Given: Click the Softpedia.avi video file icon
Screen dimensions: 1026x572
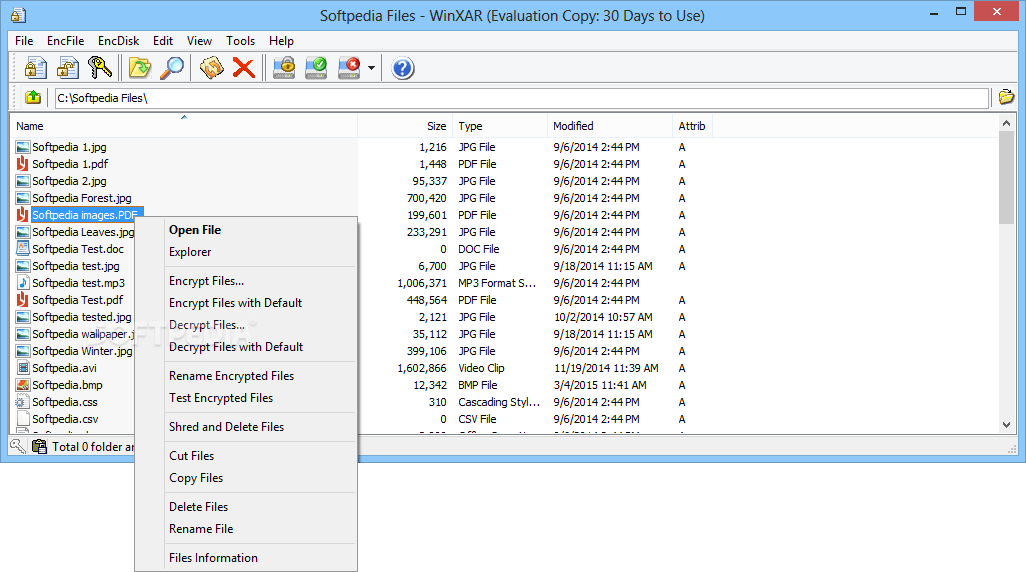Looking at the screenshot, I should 23,368.
